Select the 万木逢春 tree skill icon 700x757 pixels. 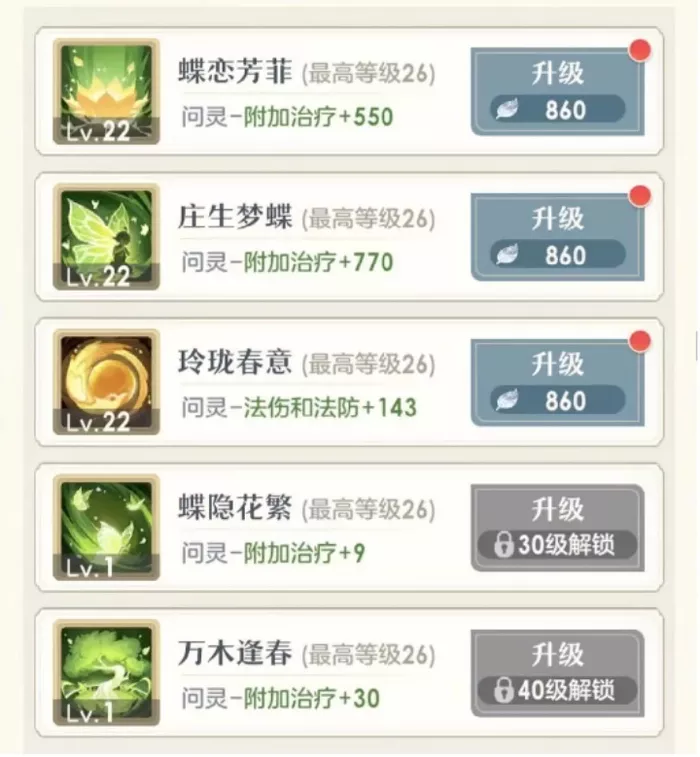coord(106,673)
